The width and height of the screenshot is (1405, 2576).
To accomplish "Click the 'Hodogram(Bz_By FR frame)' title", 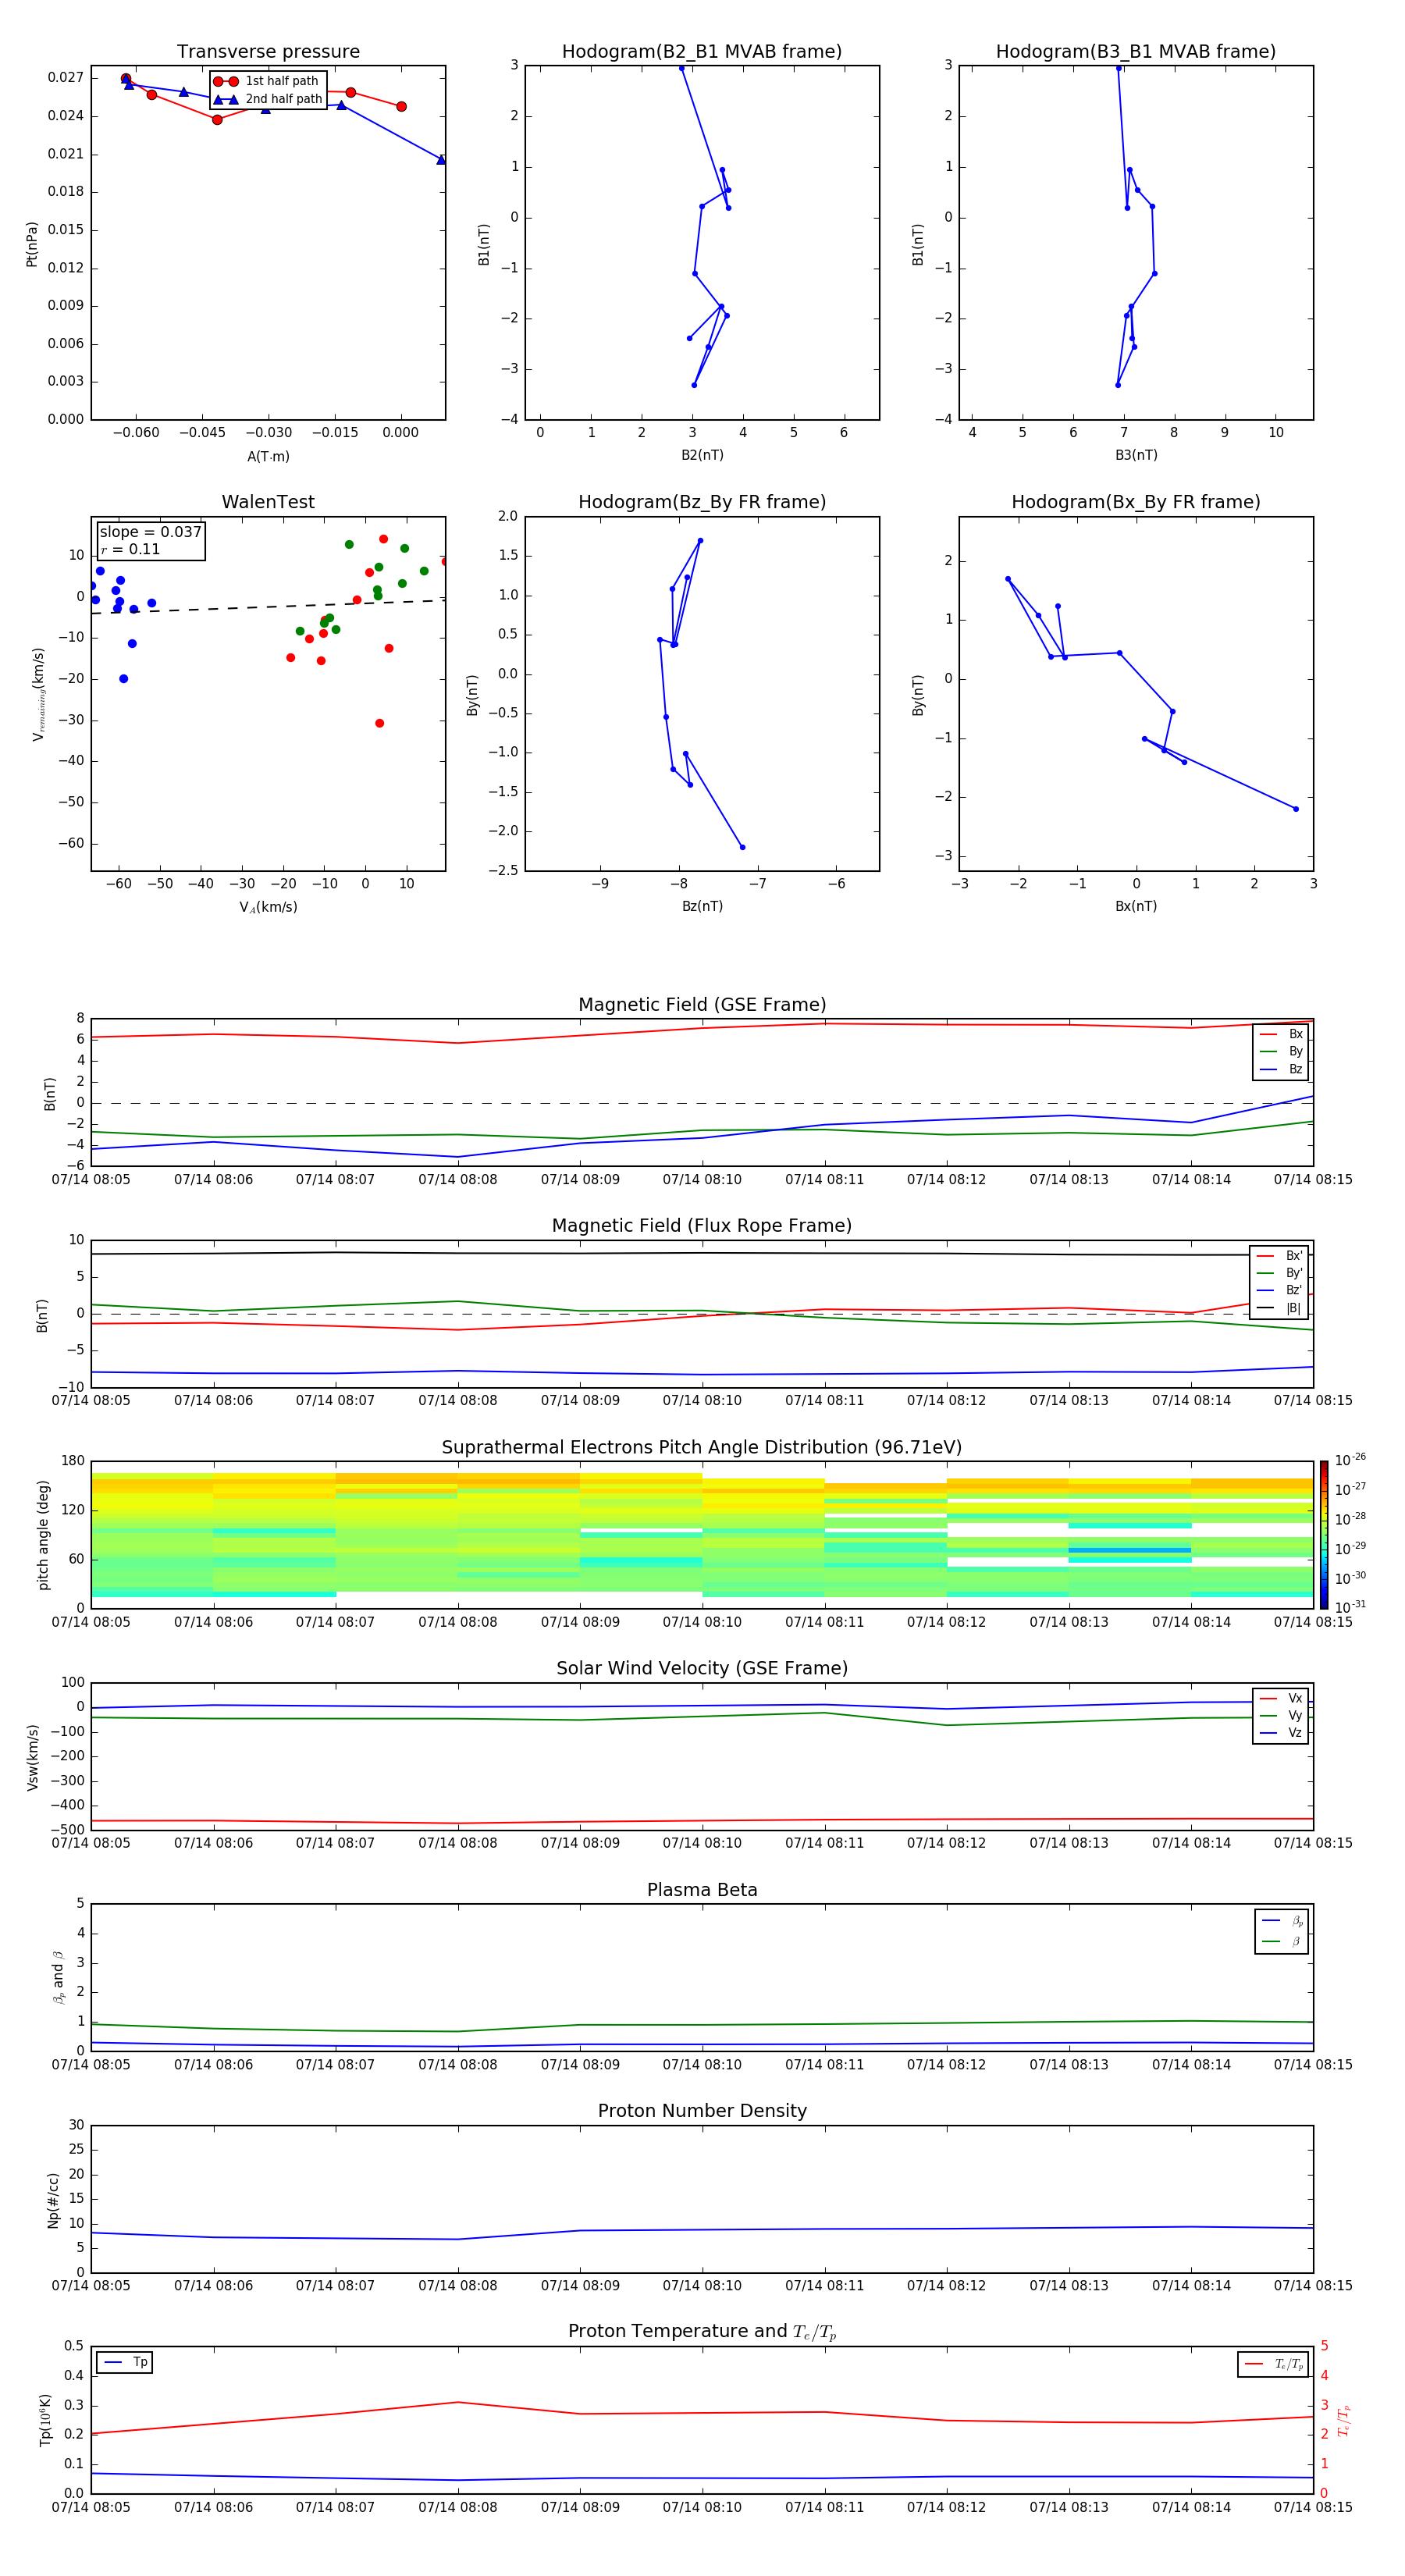I will pos(702,502).
